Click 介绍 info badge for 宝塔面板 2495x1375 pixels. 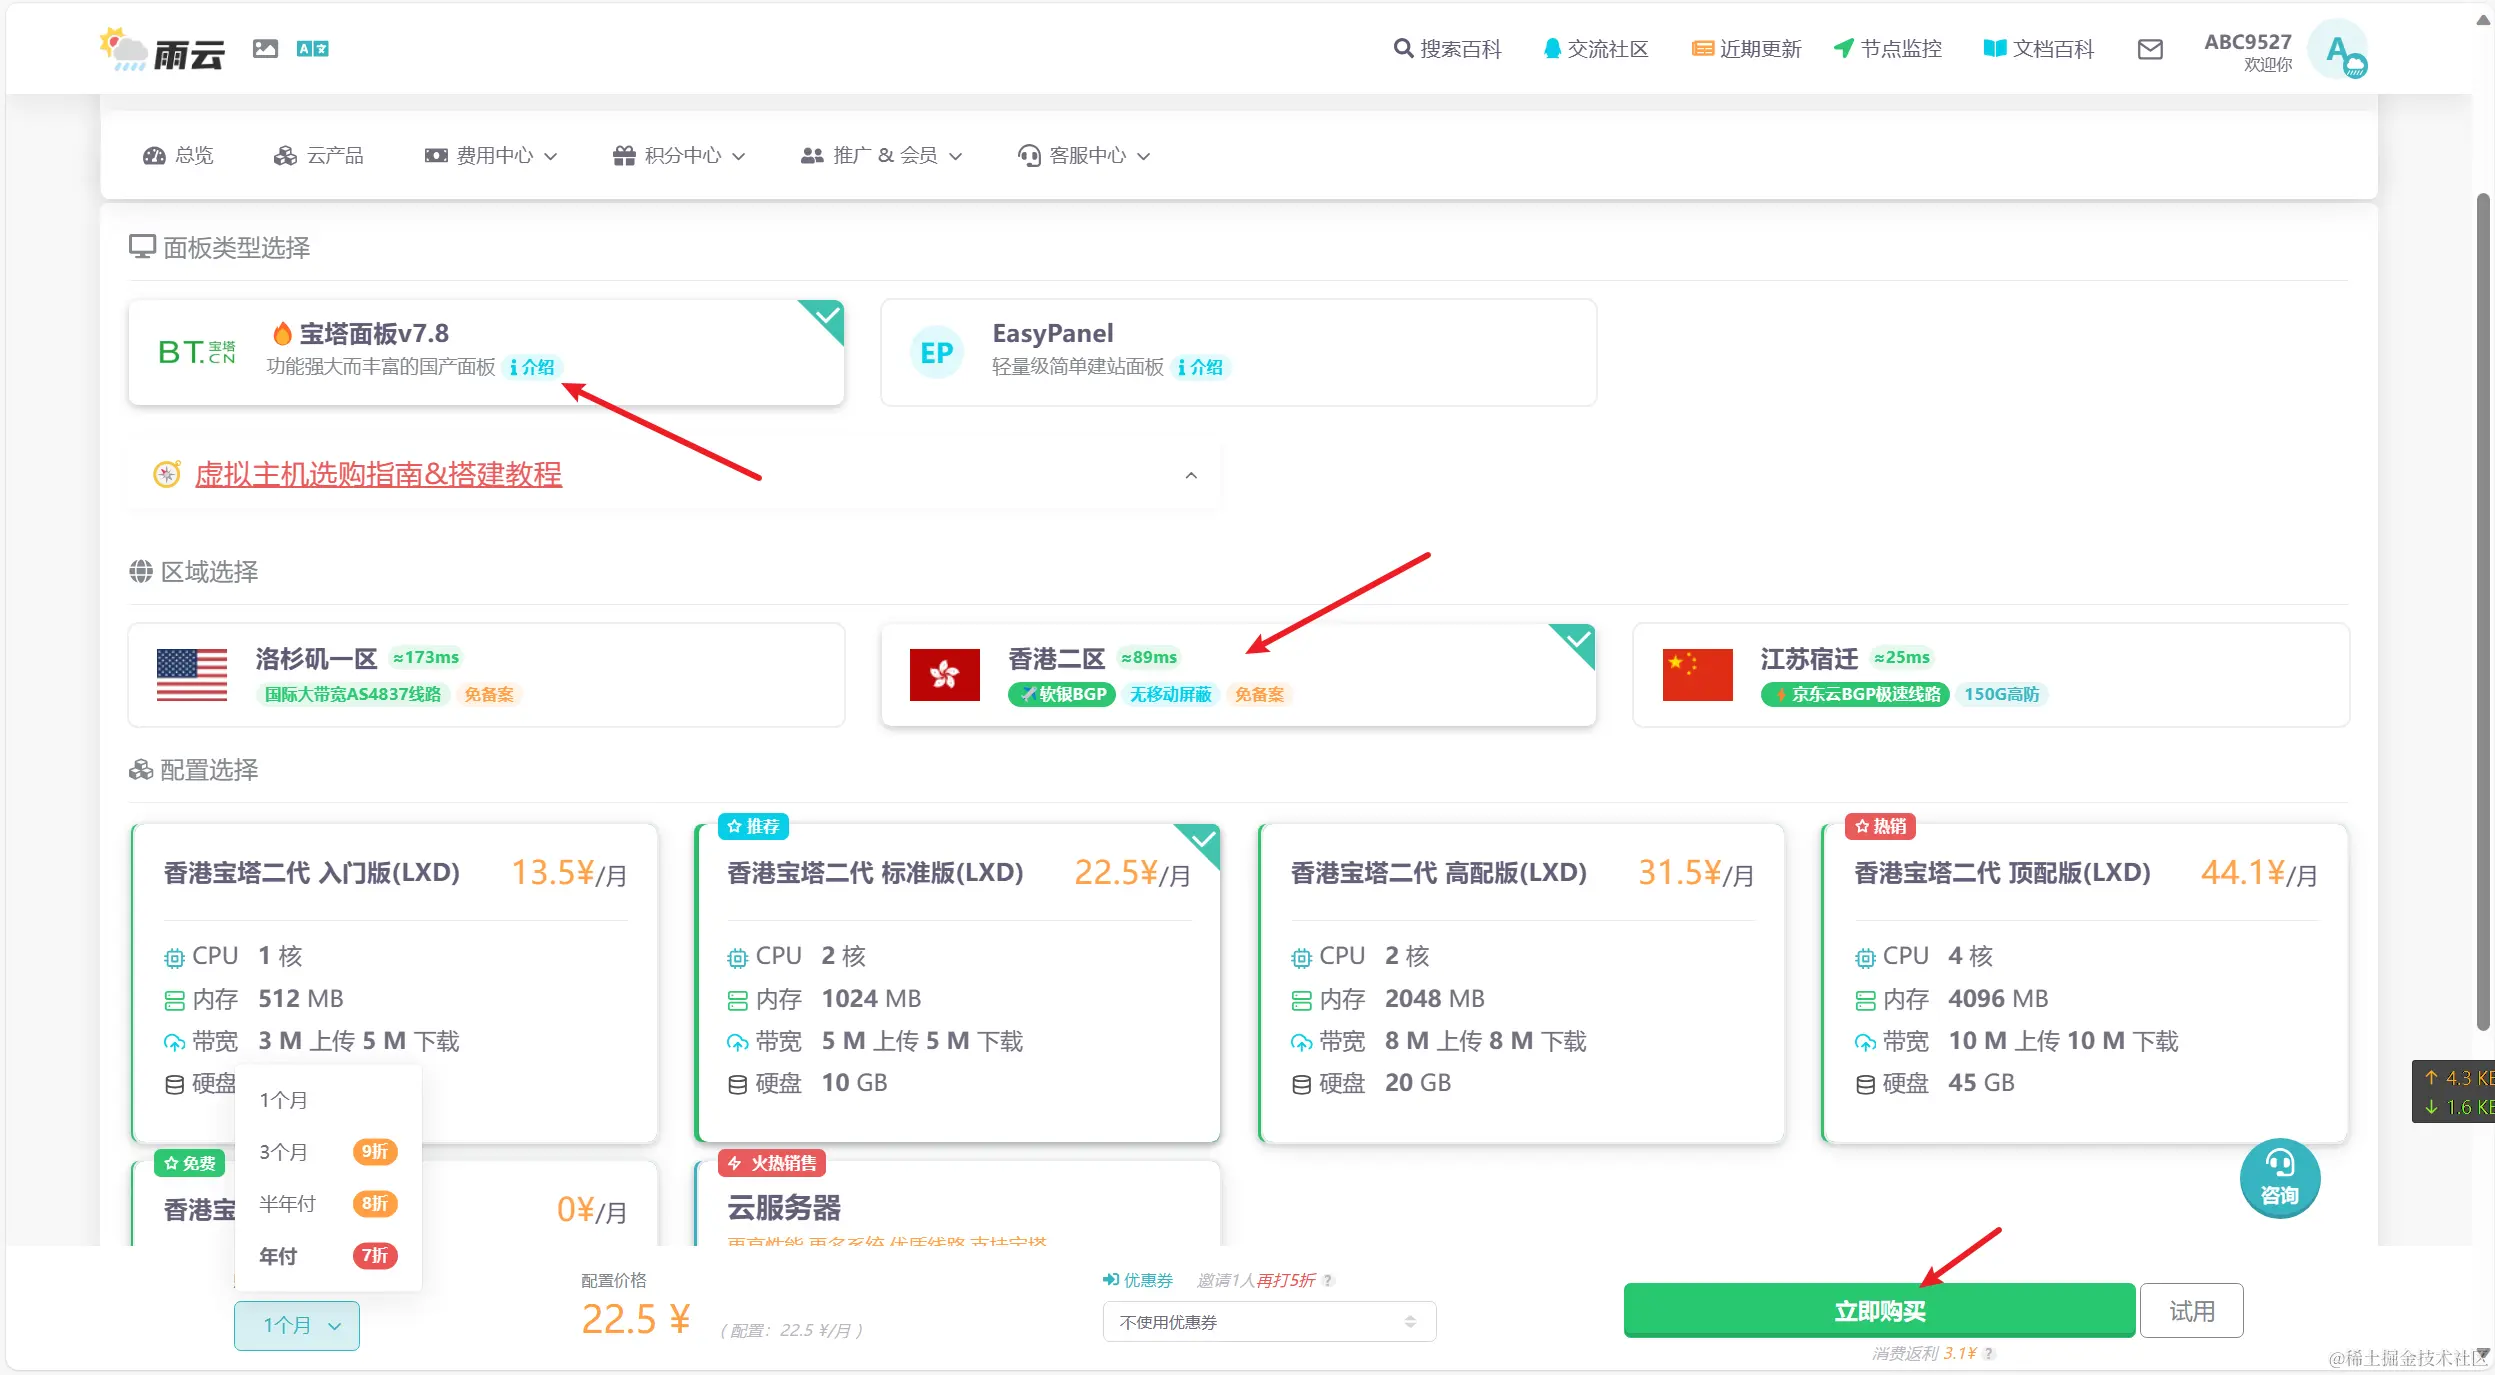pyautogui.click(x=532, y=367)
